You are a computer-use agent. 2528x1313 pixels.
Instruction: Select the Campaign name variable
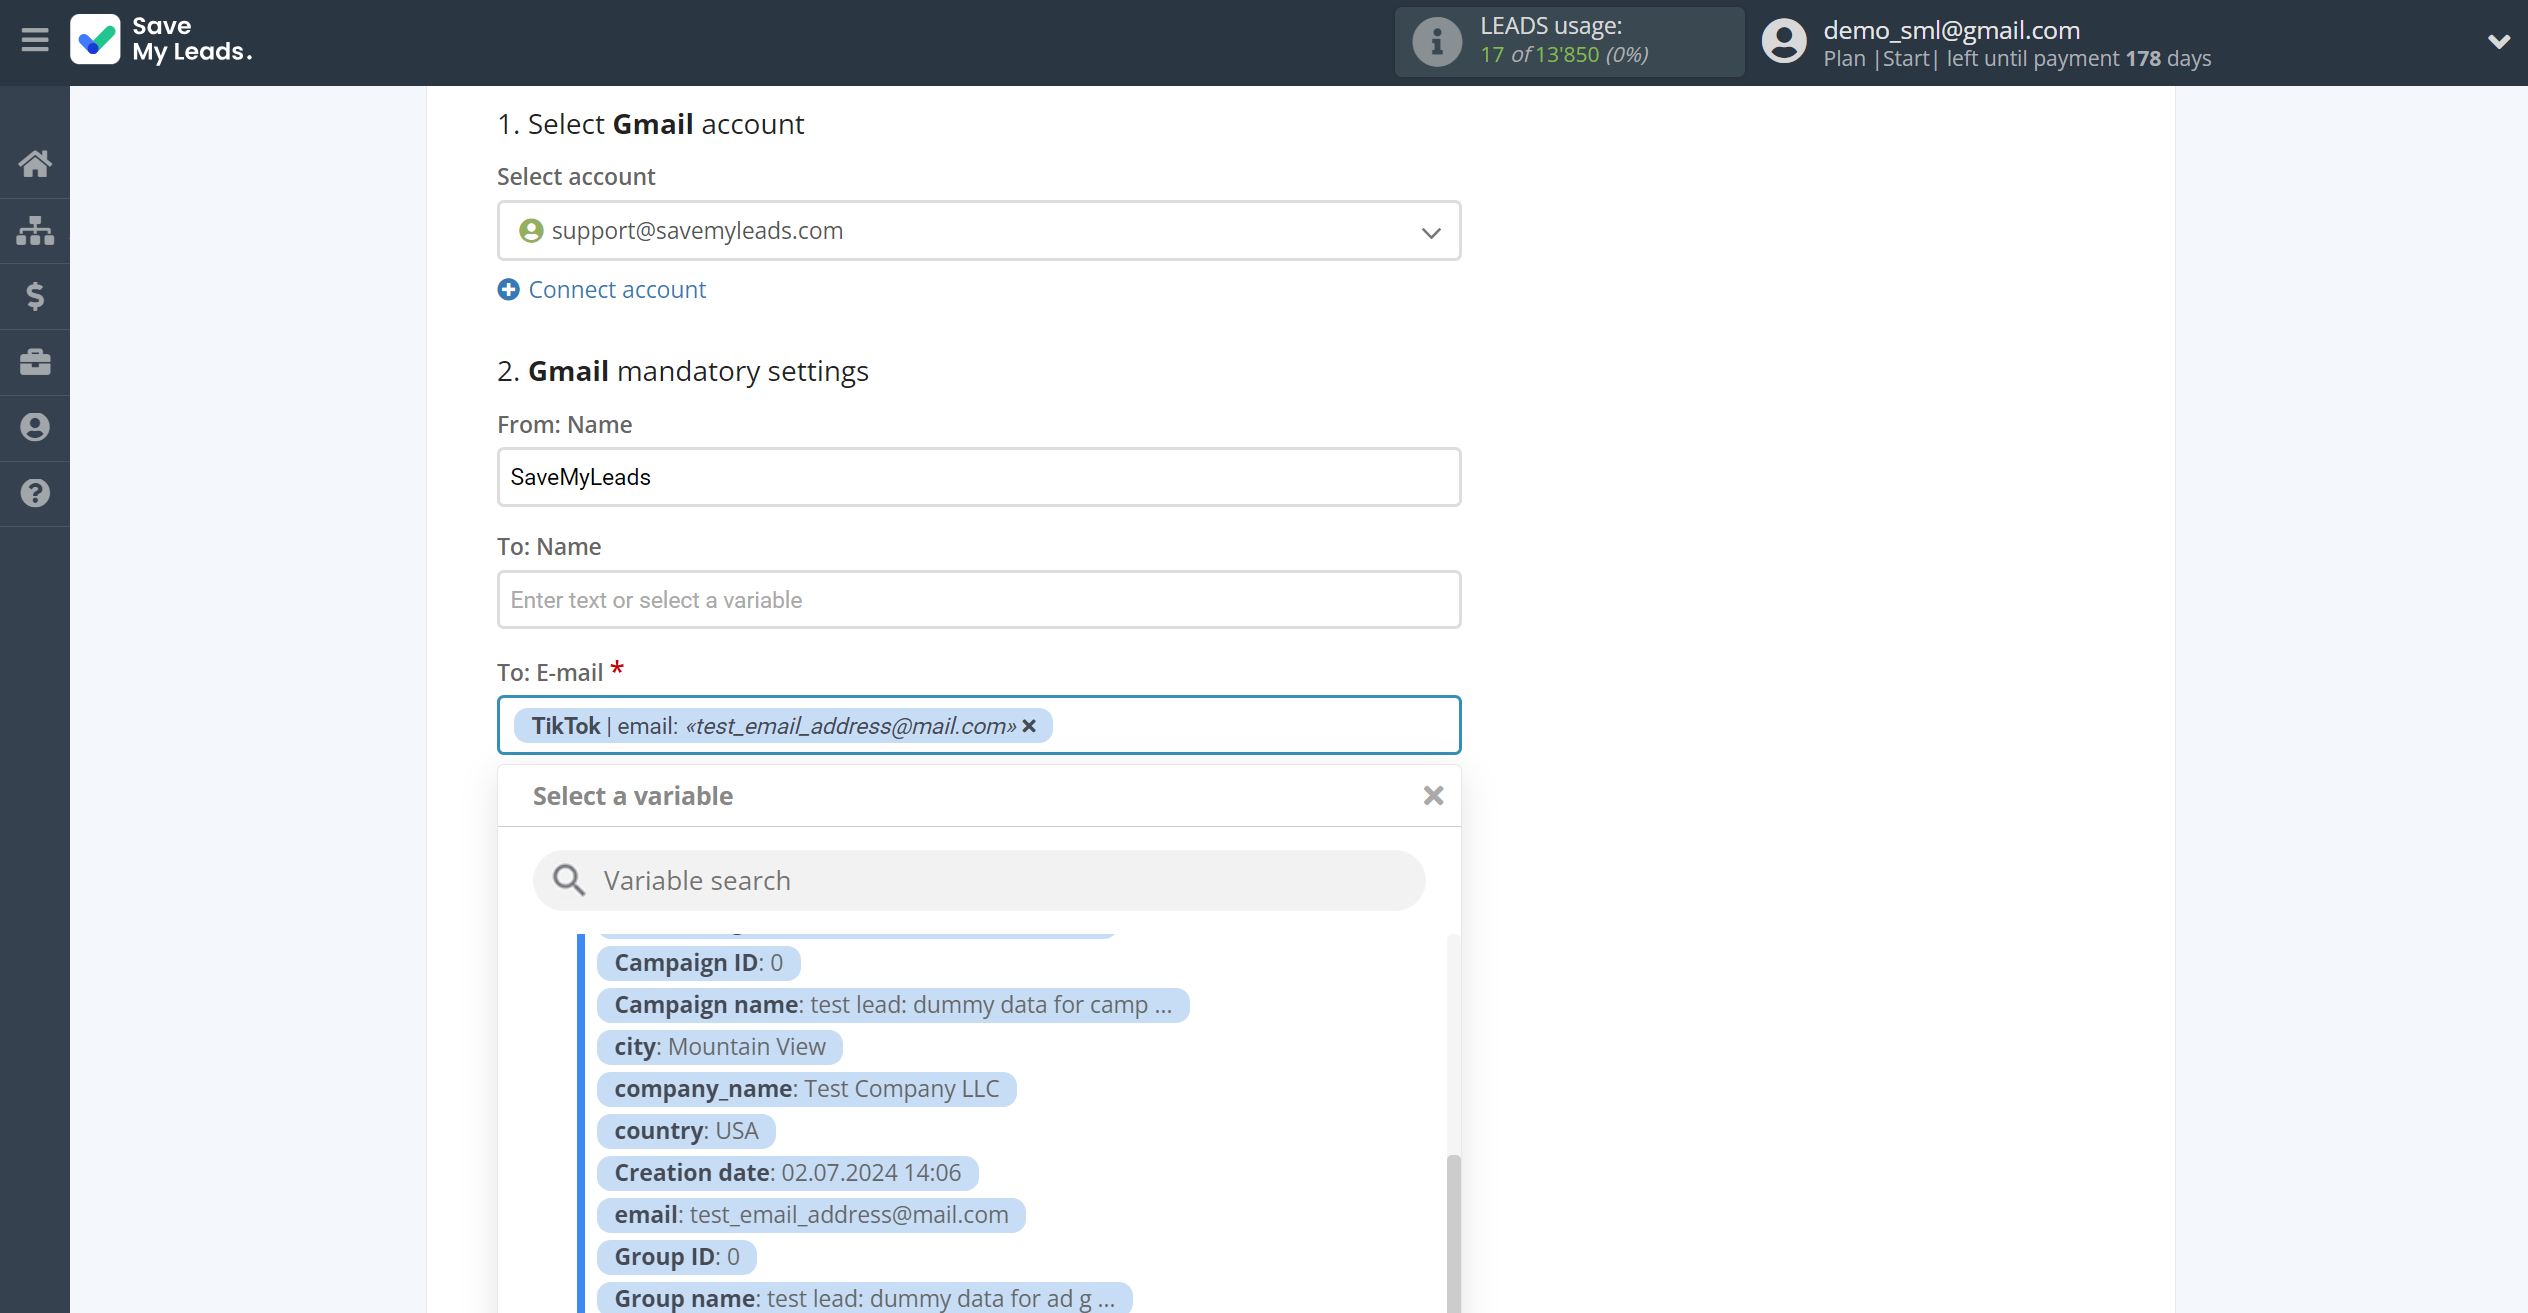pos(893,1005)
